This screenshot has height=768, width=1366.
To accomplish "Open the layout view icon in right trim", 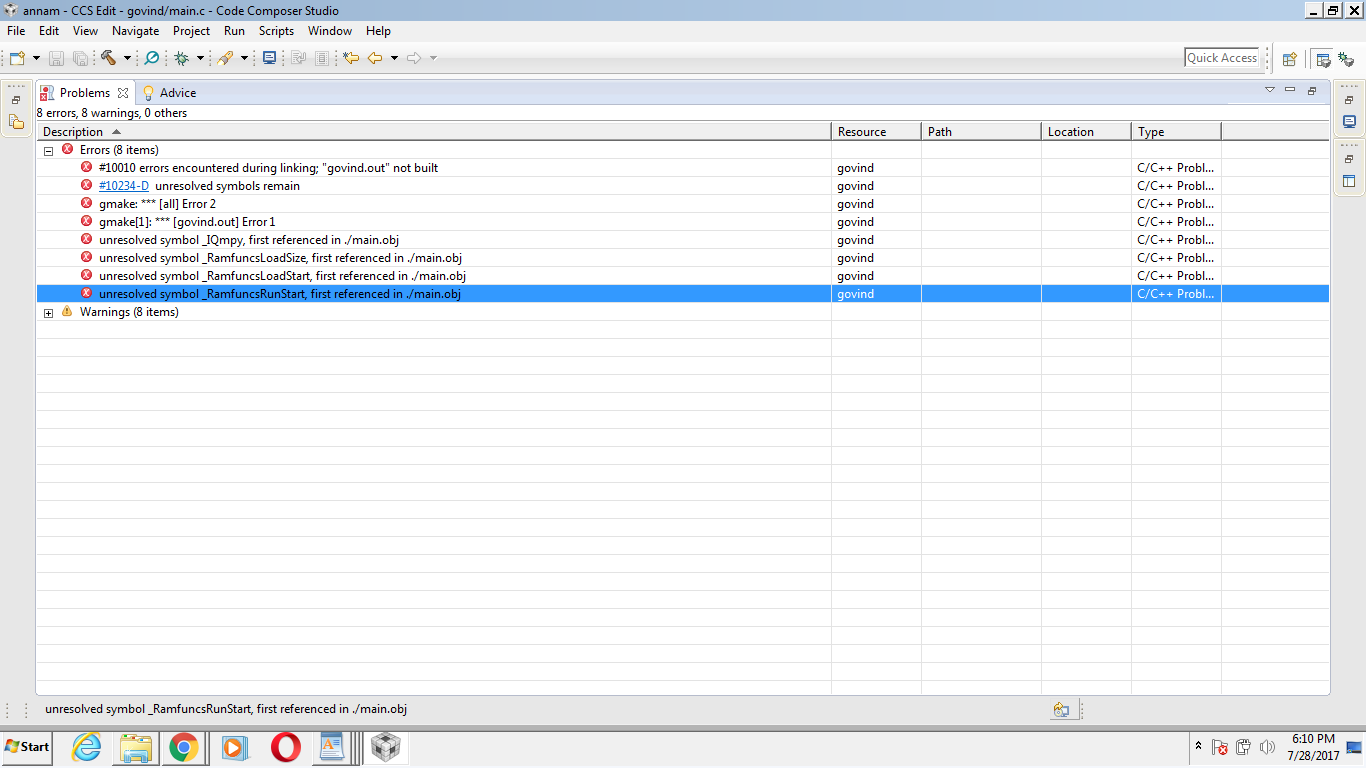I will 1349,181.
